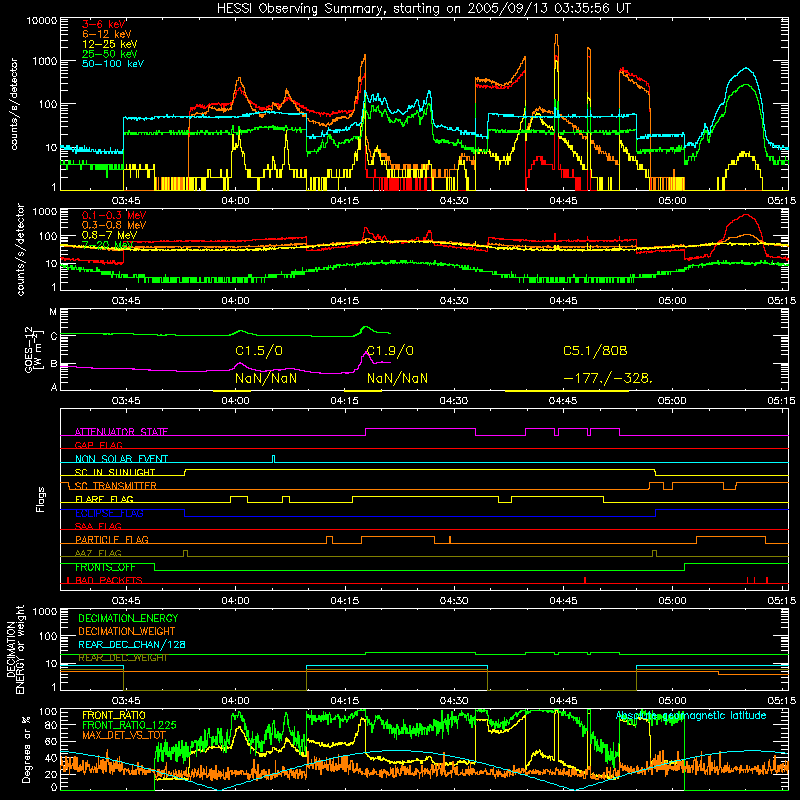Click the MAX_DET_VS_TOT legend label

click(124, 735)
